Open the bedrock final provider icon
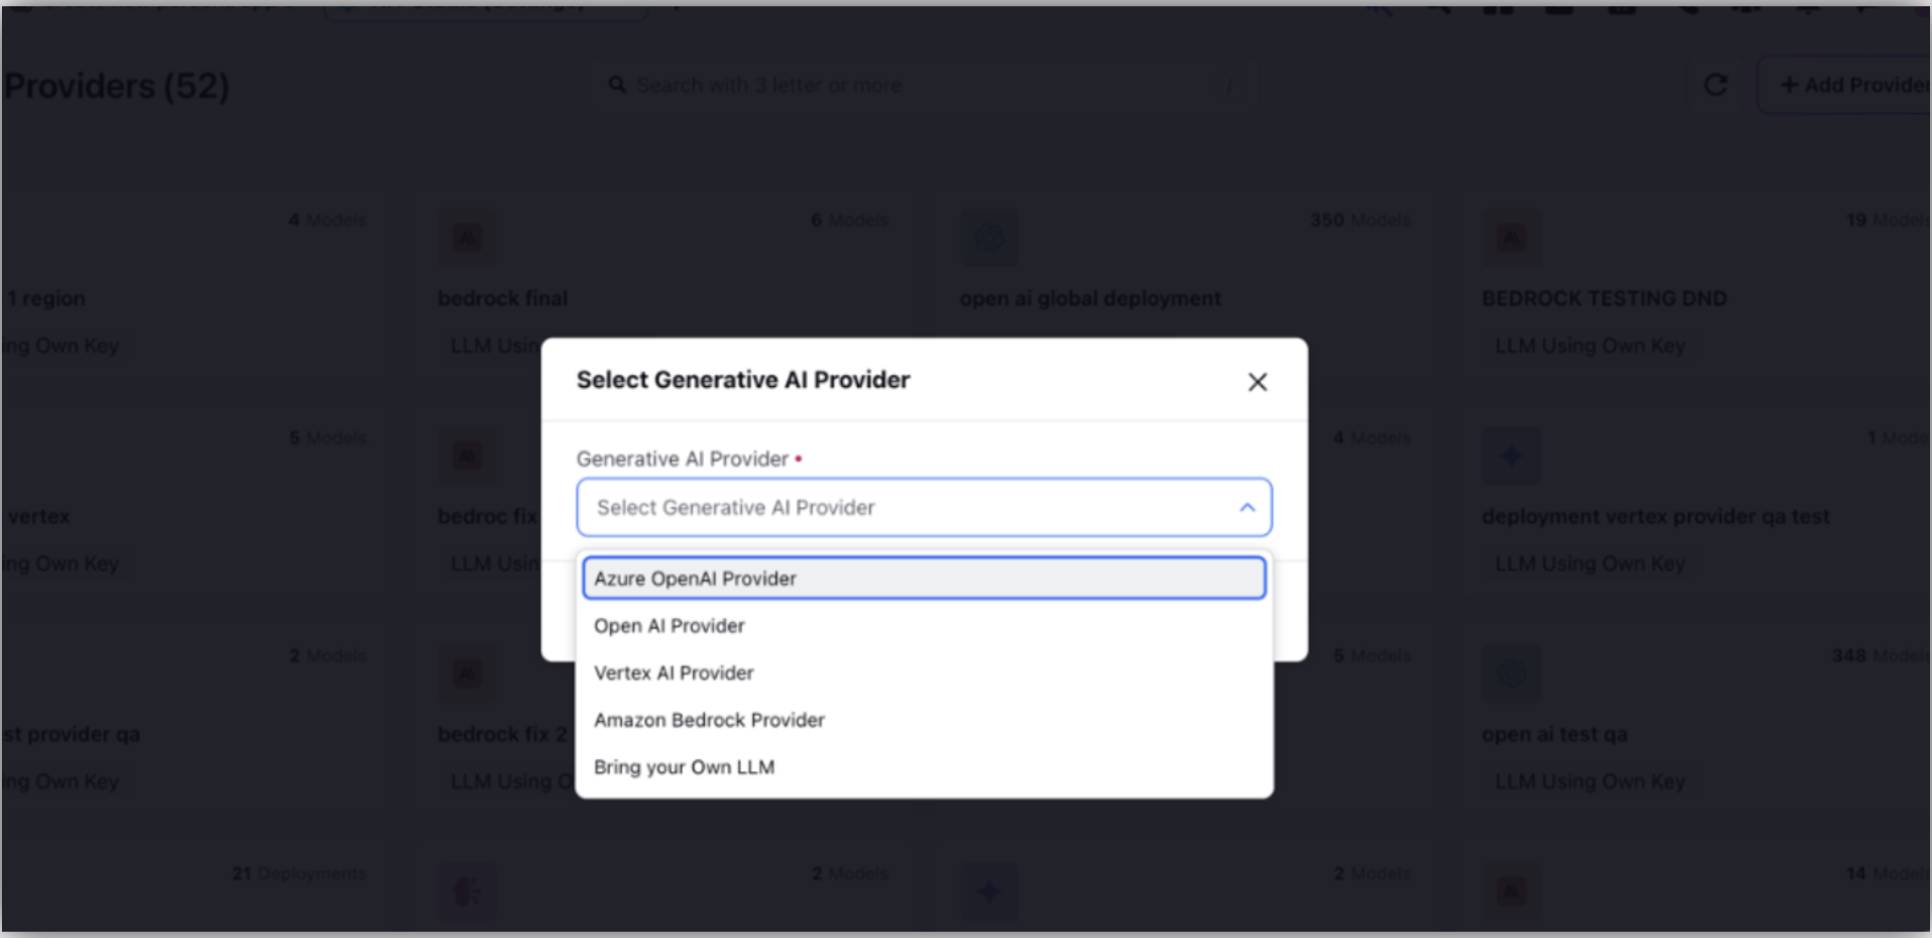 pyautogui.click(x=467, y=238)
